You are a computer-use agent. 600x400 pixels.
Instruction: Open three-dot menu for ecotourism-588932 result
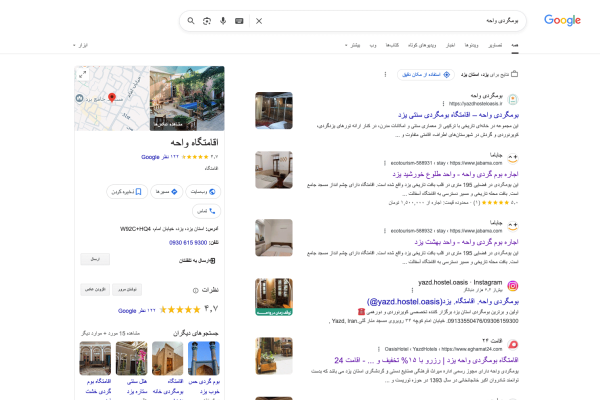[x=385, y=231]
